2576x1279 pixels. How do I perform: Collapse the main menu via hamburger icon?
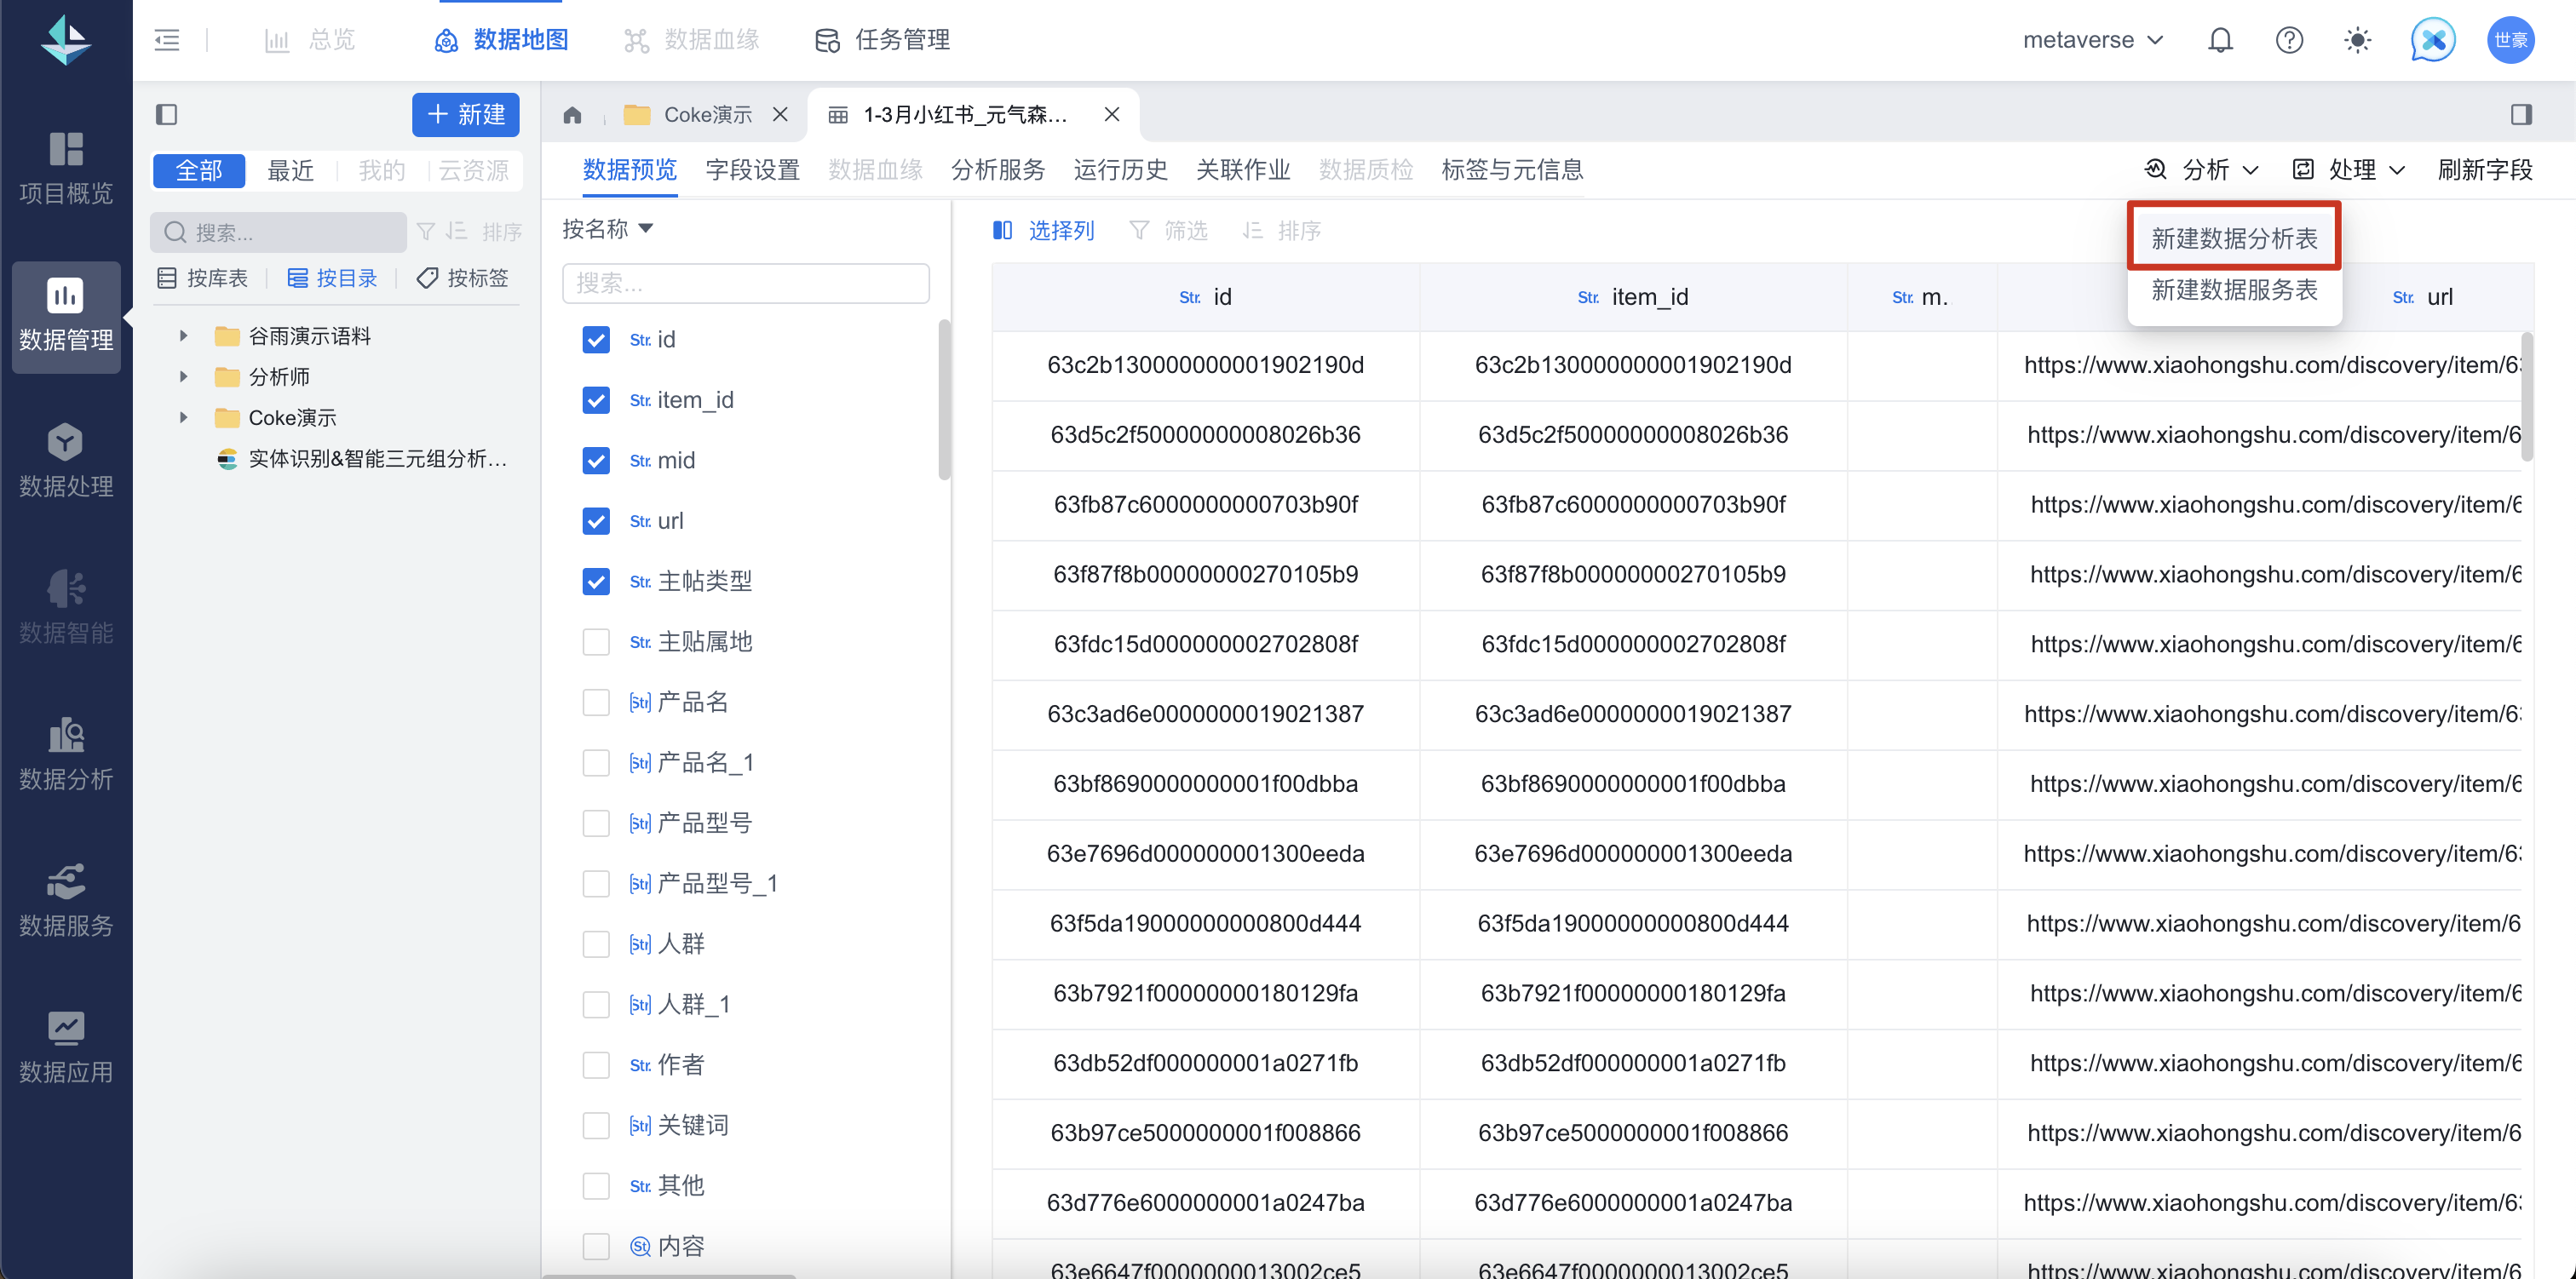click(167, 40)
